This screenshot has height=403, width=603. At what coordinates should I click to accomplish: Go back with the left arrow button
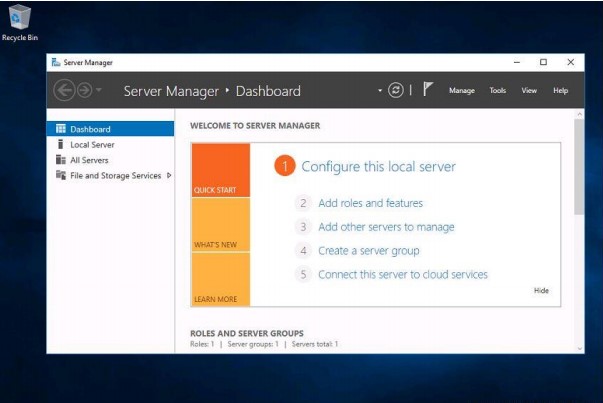point(64,90)
